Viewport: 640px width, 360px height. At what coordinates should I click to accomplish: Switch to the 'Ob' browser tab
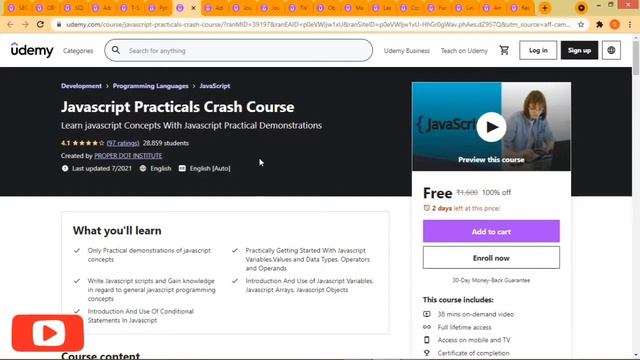point(327,8)
